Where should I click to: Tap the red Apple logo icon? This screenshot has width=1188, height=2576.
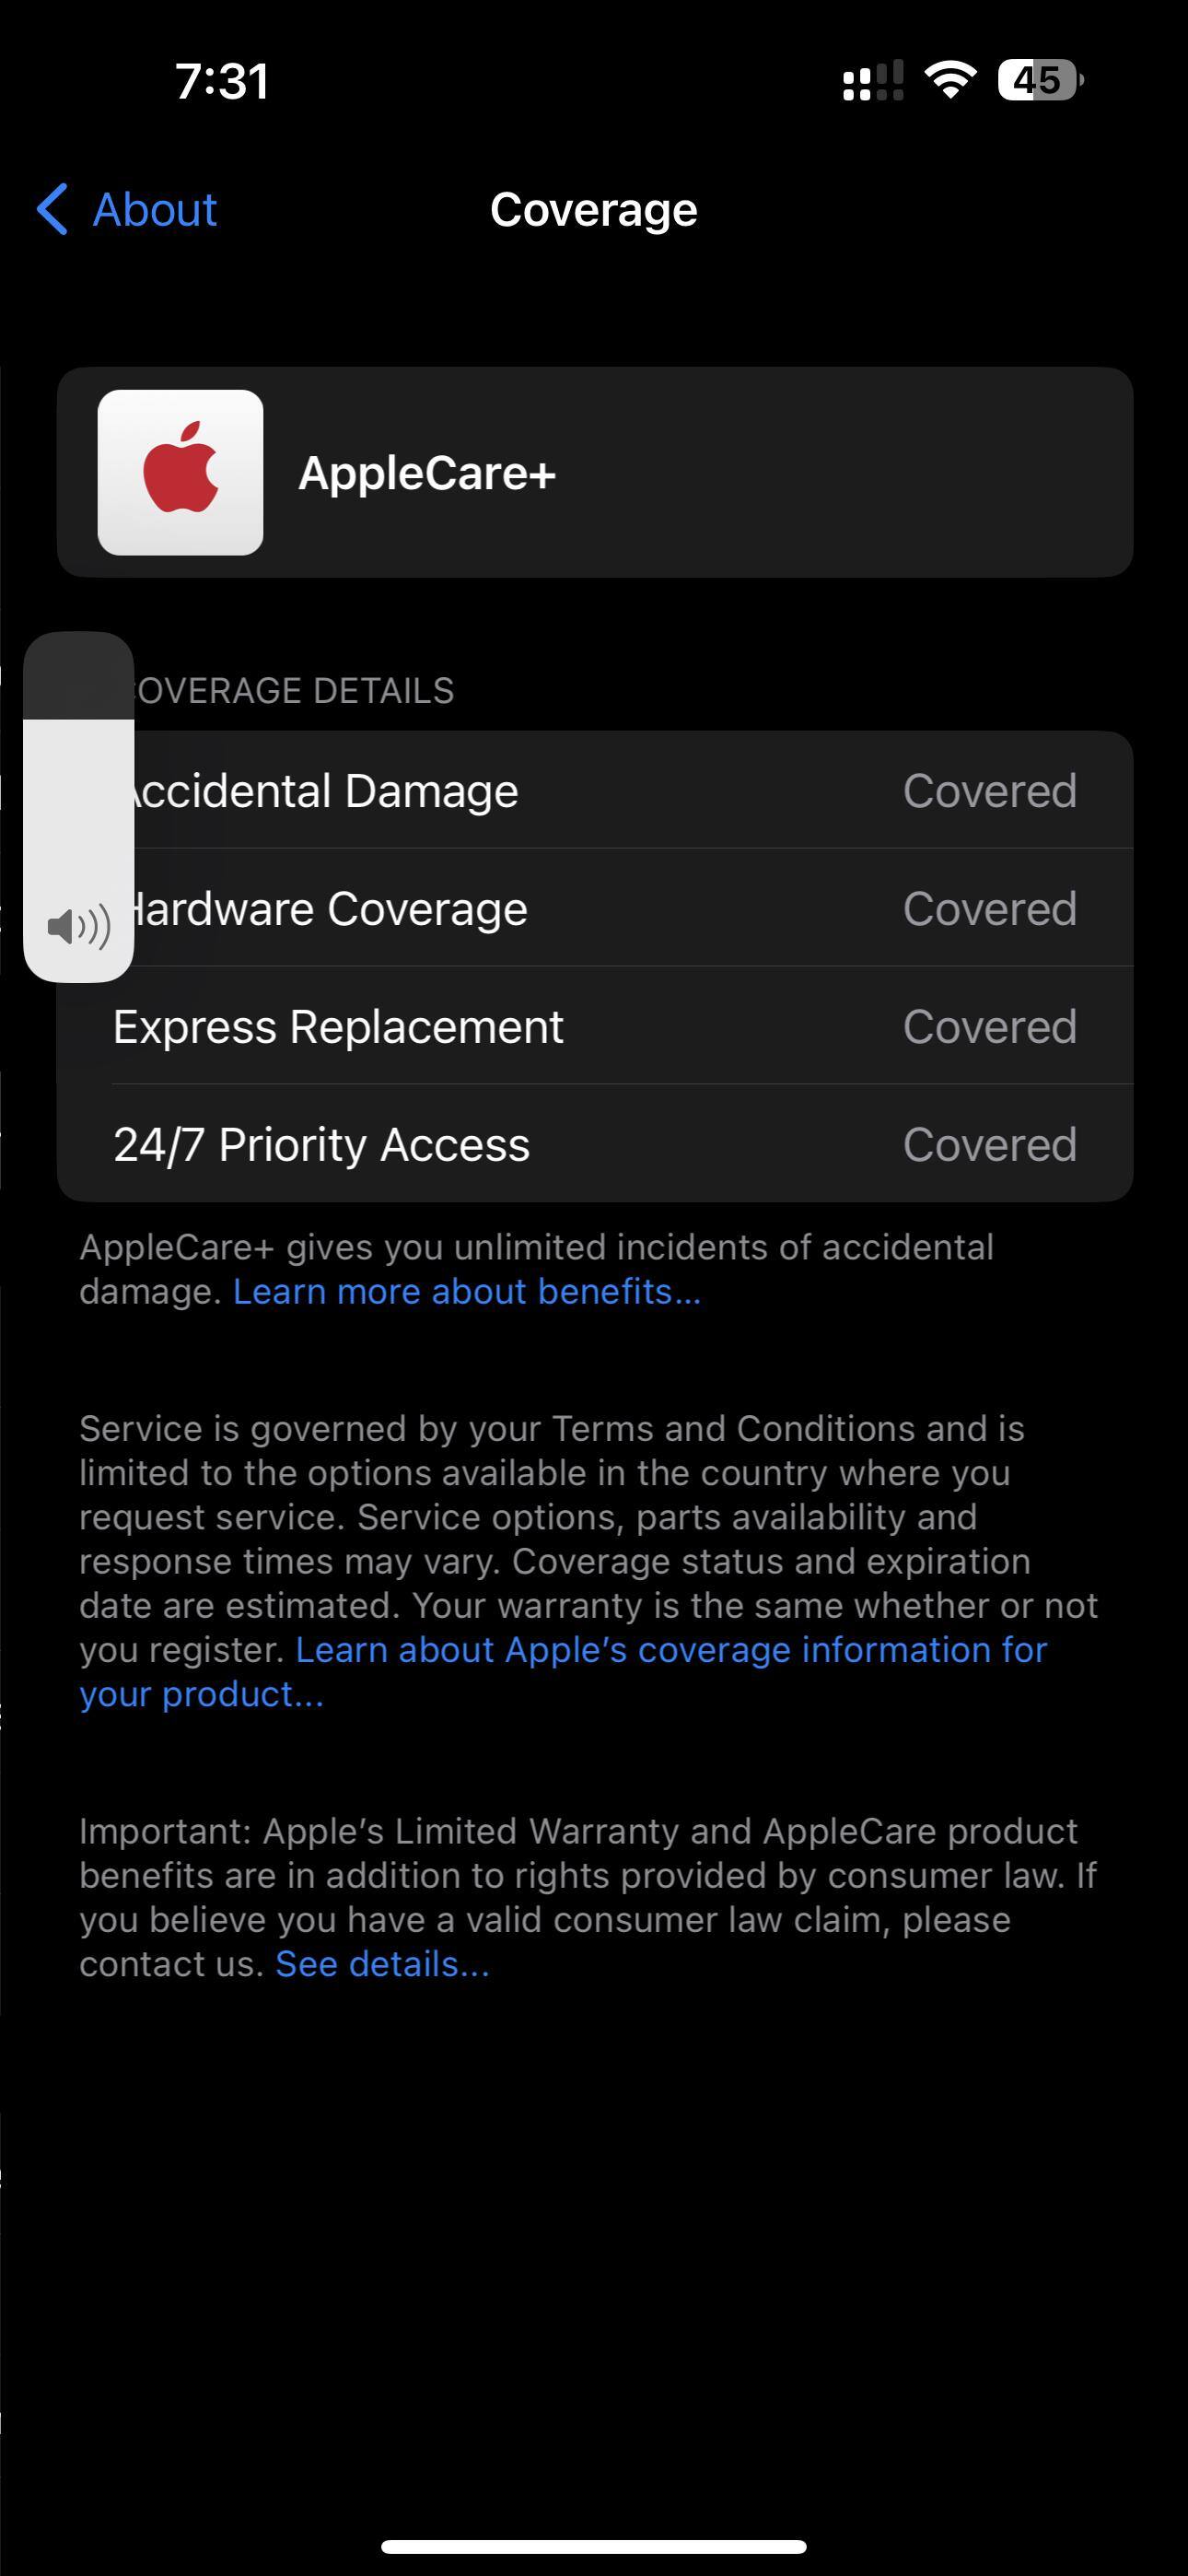[180, 472]
